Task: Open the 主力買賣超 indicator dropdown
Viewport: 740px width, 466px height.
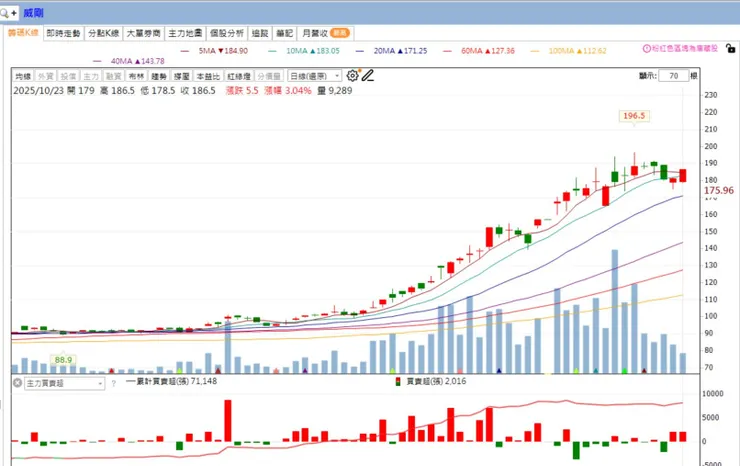Action: 64,383
